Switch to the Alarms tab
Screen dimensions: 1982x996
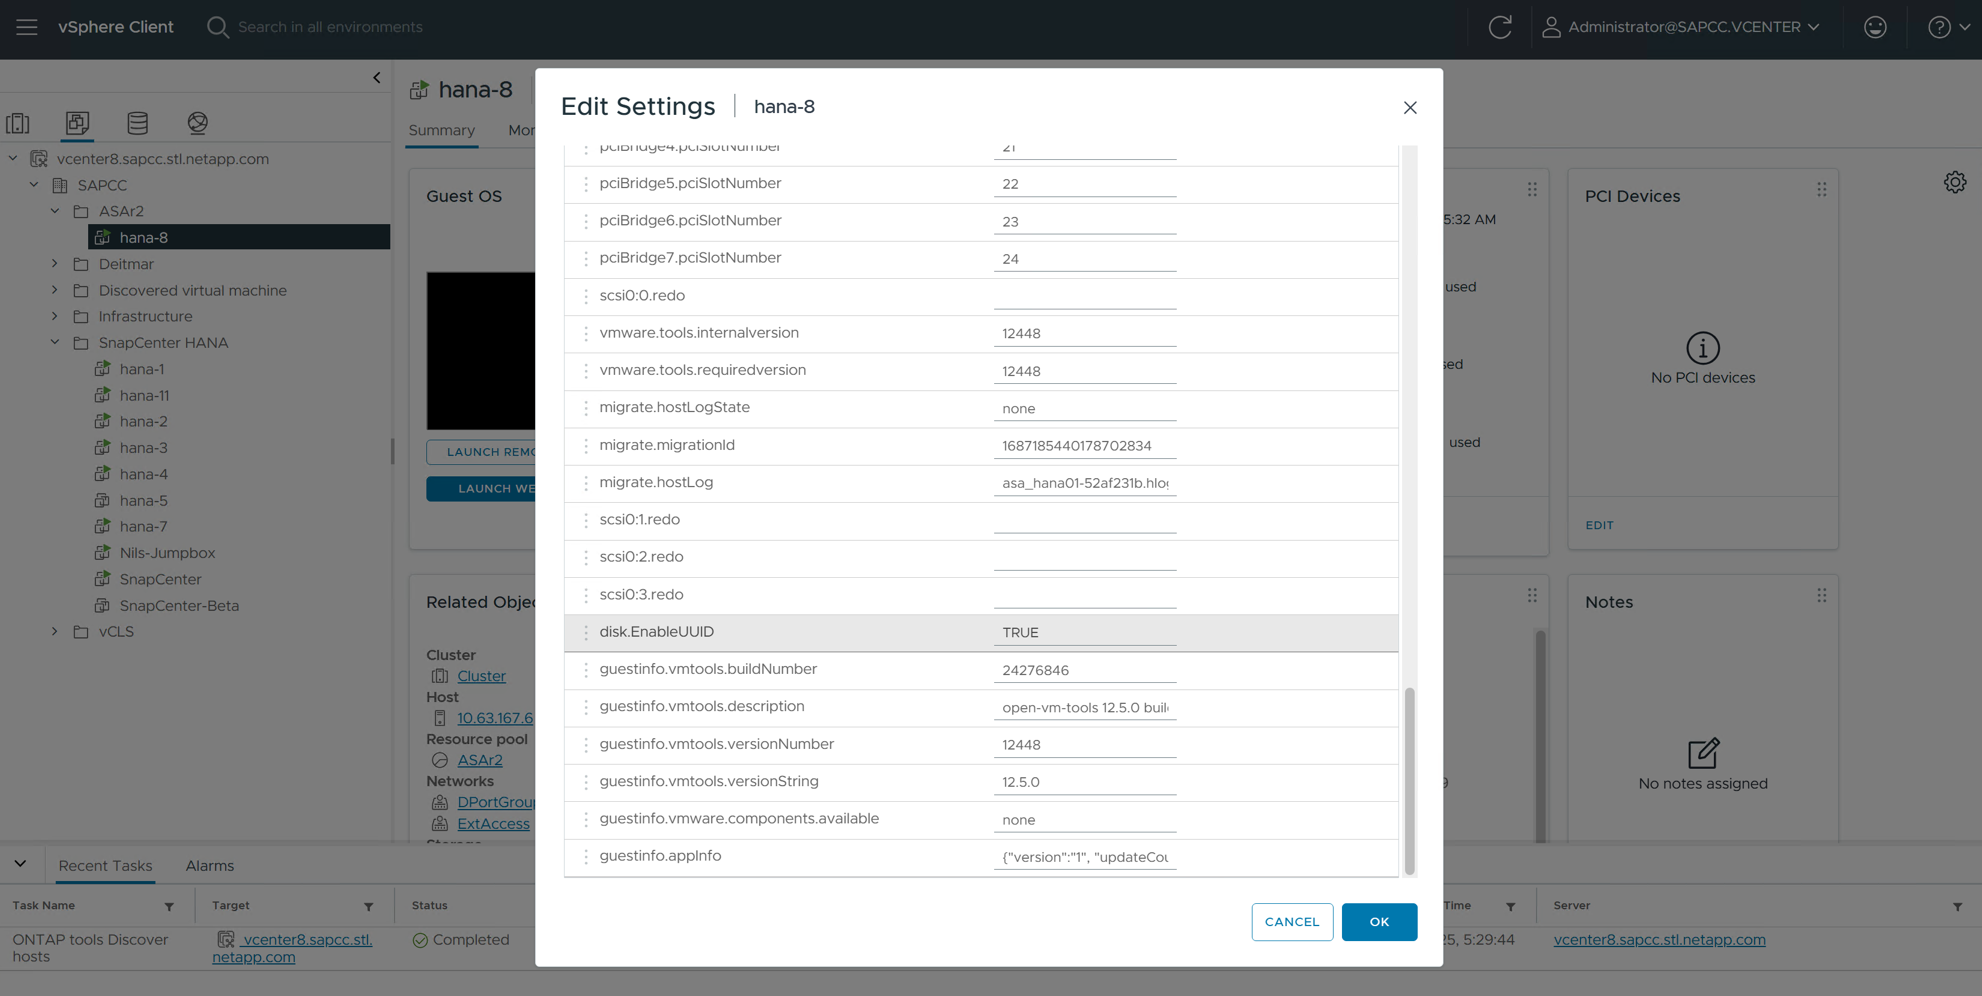click(x=209, y=866)
